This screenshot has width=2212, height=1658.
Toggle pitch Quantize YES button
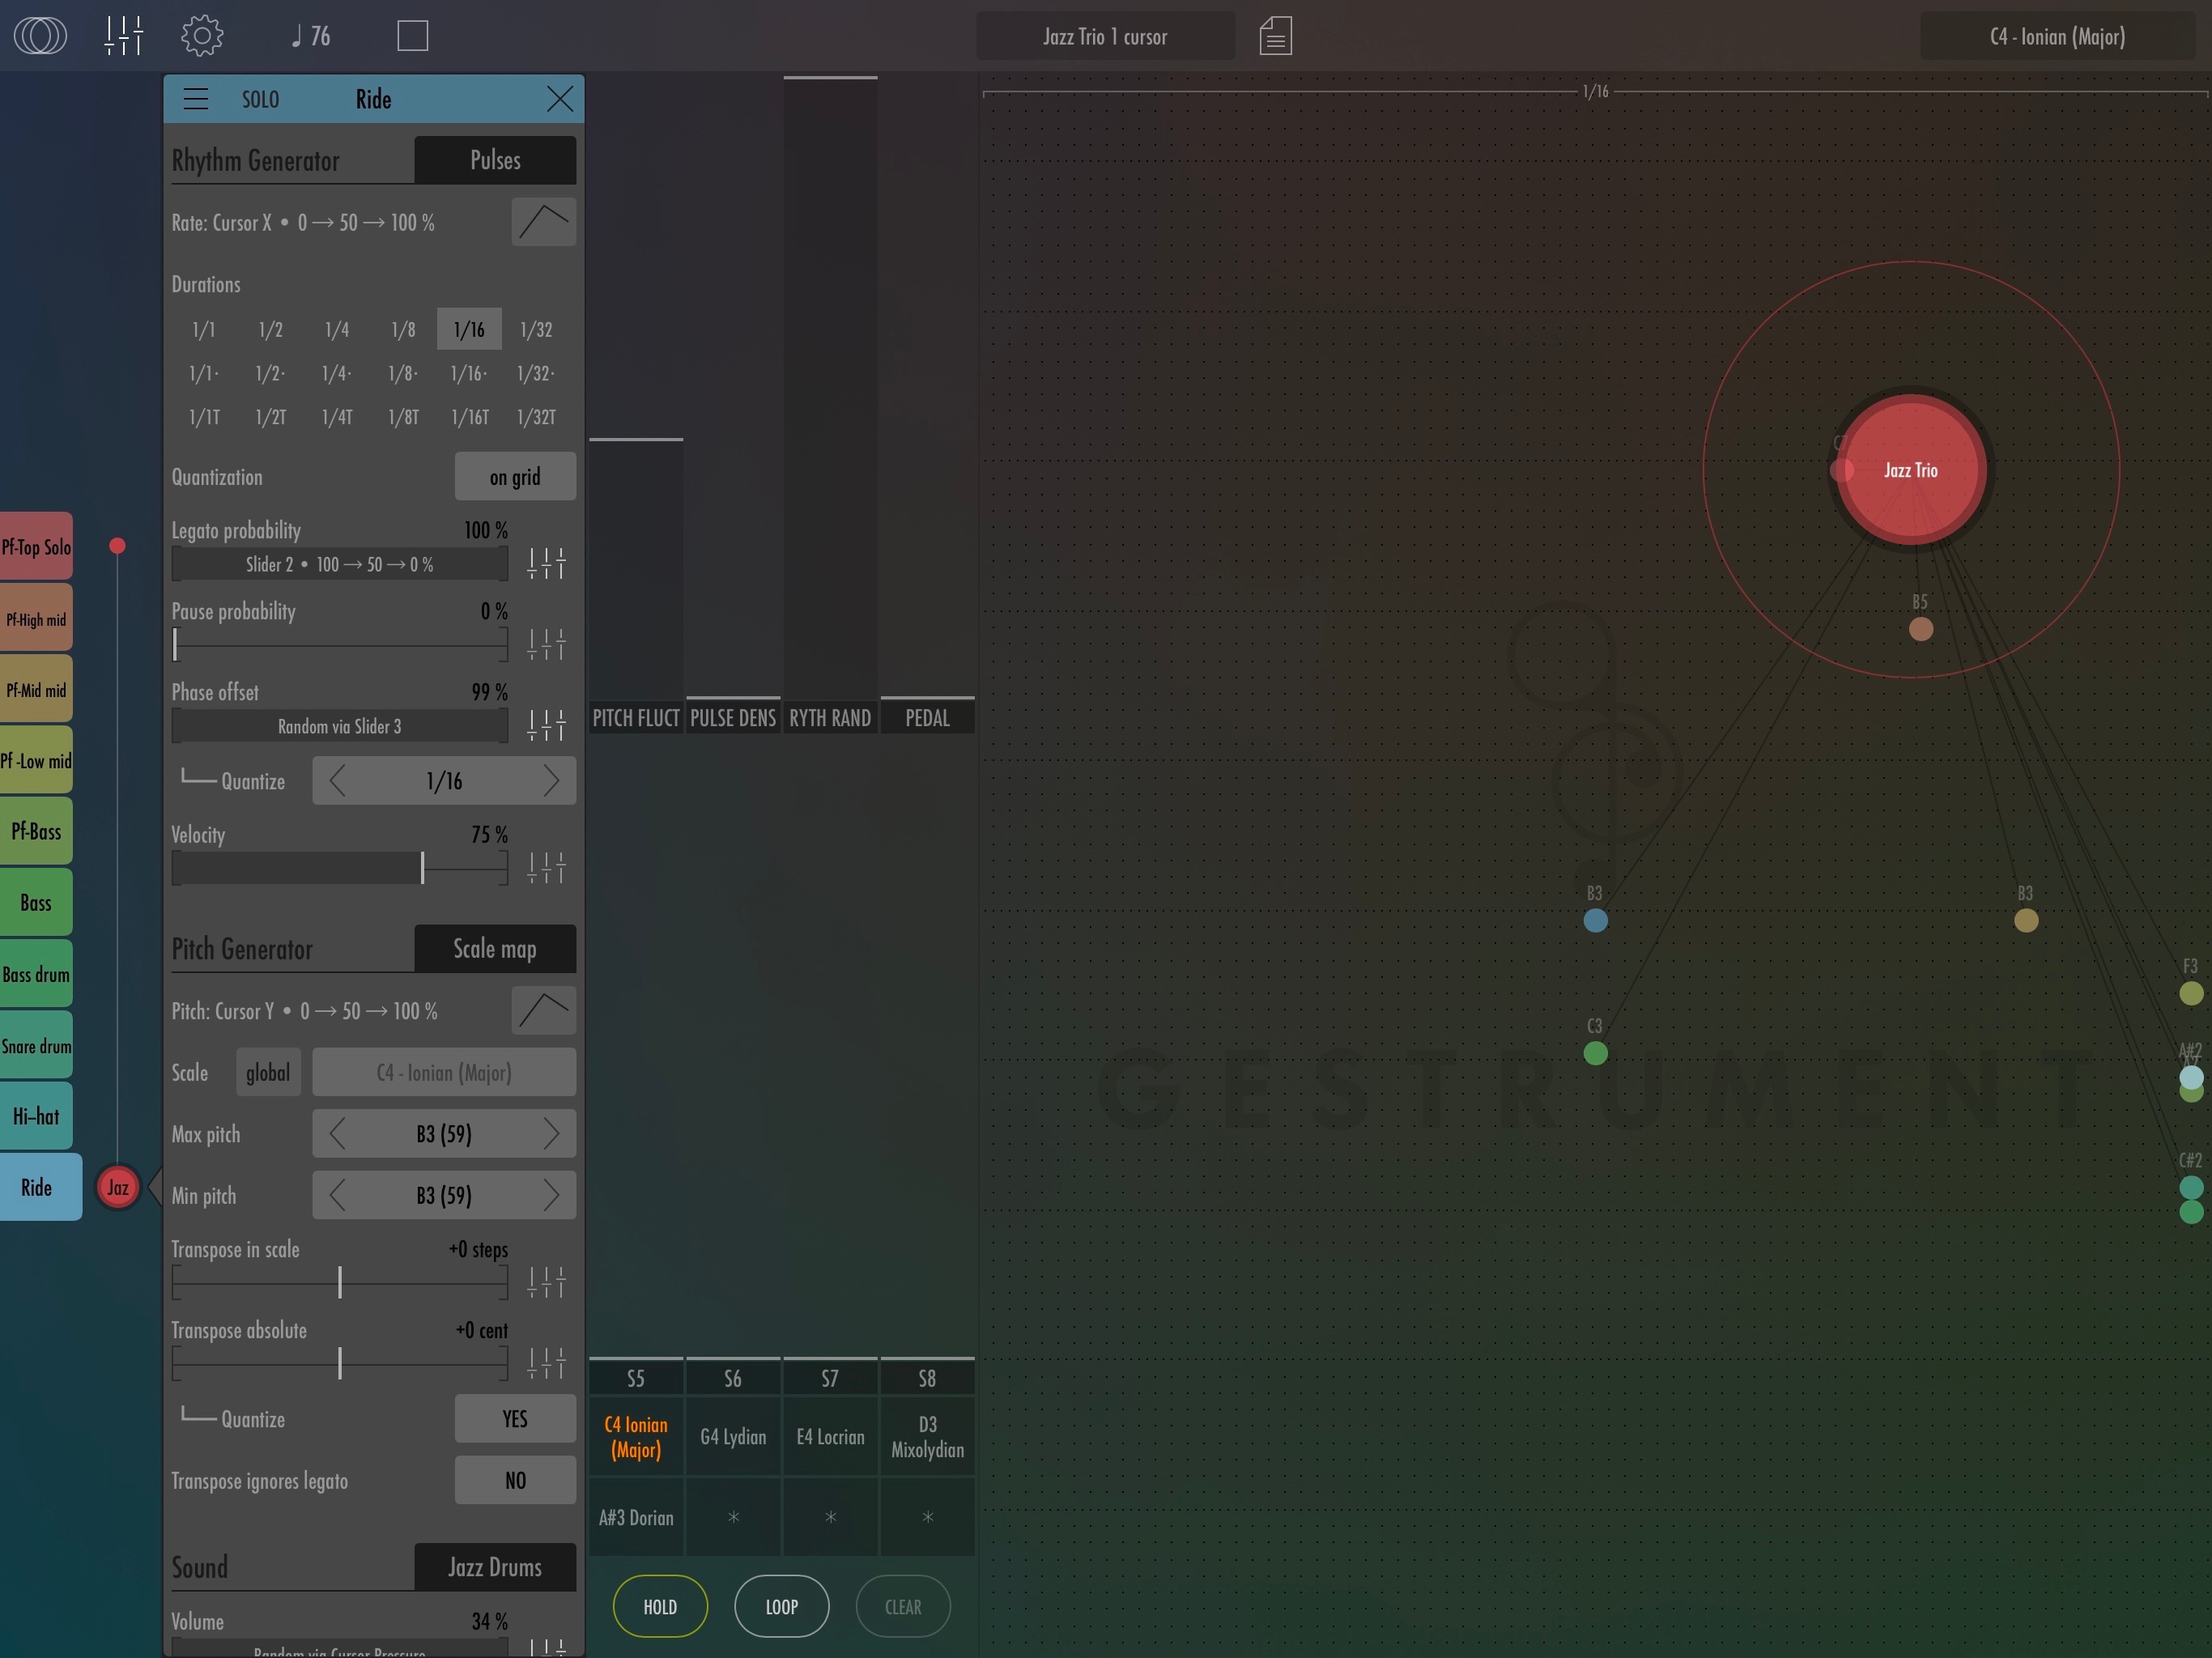(x=514, y=1419)
